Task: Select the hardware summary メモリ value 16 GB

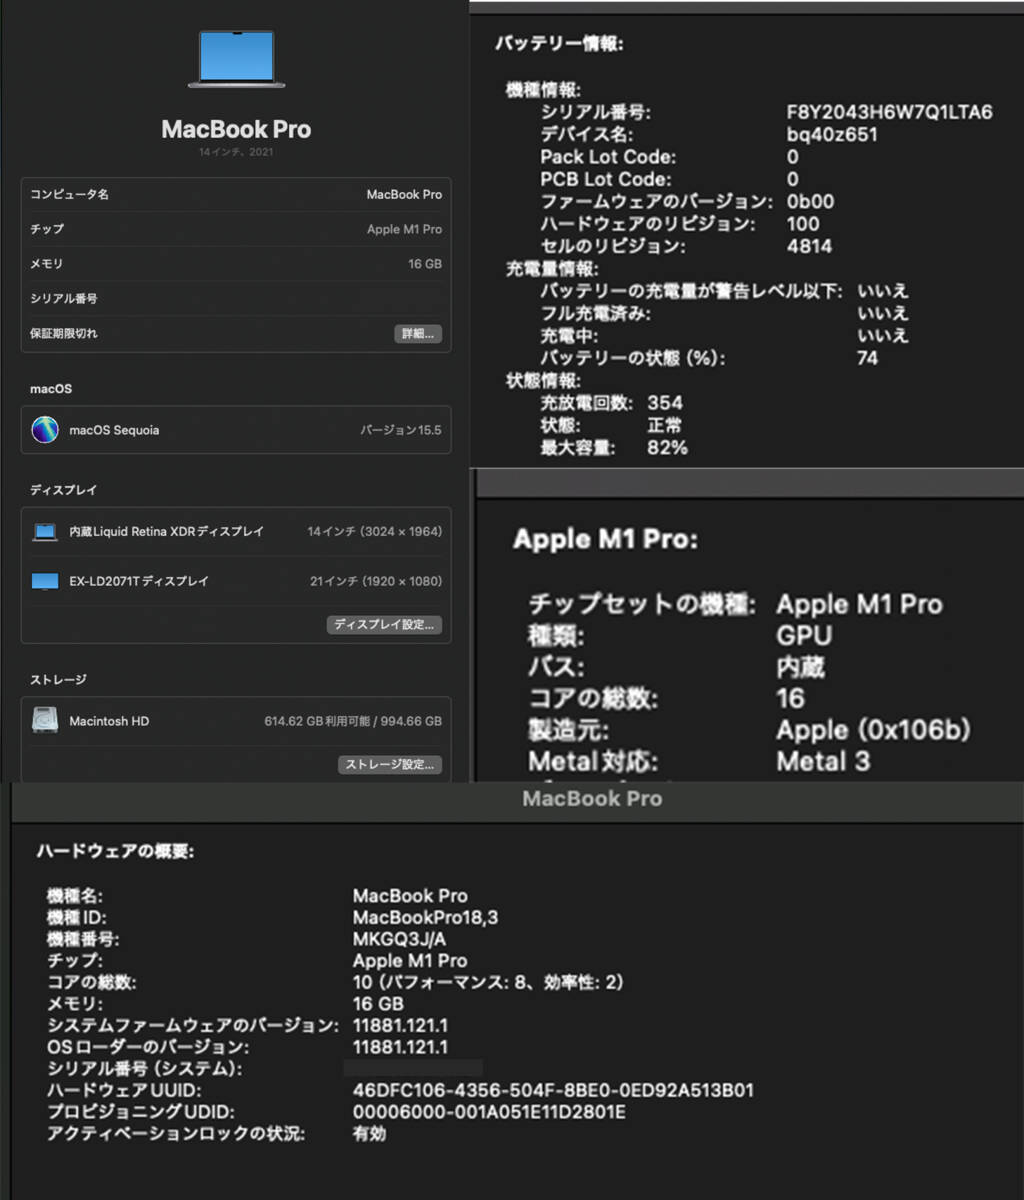Action: pos(378,1004)
